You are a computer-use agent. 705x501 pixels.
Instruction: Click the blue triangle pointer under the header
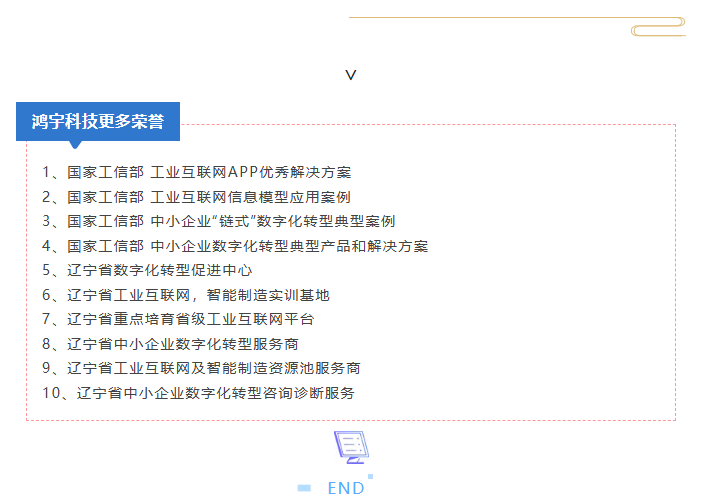click(76, 145)
